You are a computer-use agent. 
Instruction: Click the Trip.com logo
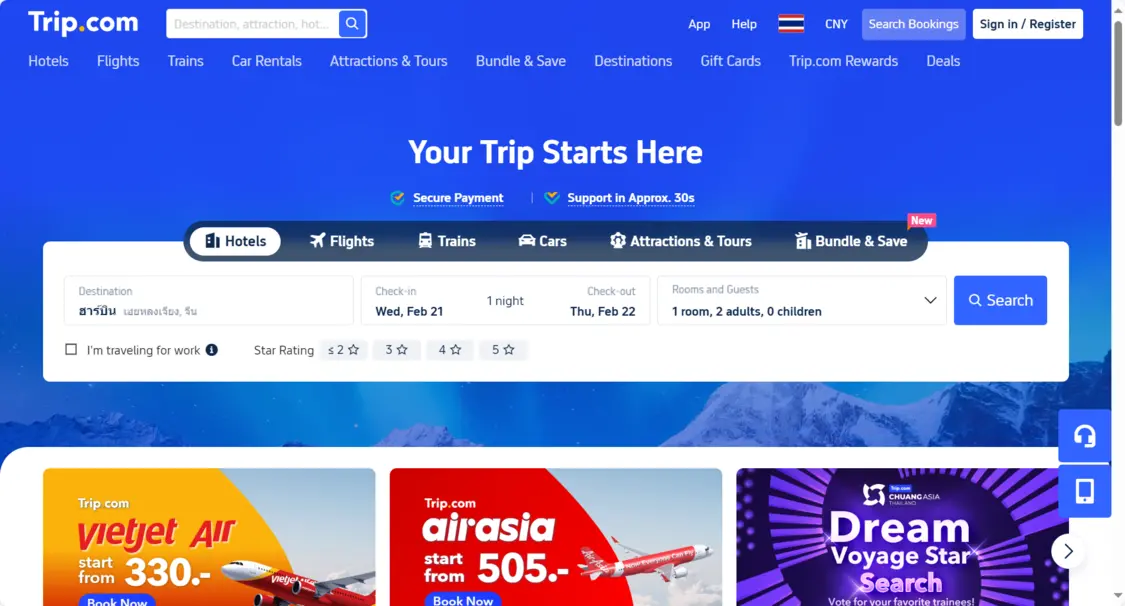coord(83,23)
